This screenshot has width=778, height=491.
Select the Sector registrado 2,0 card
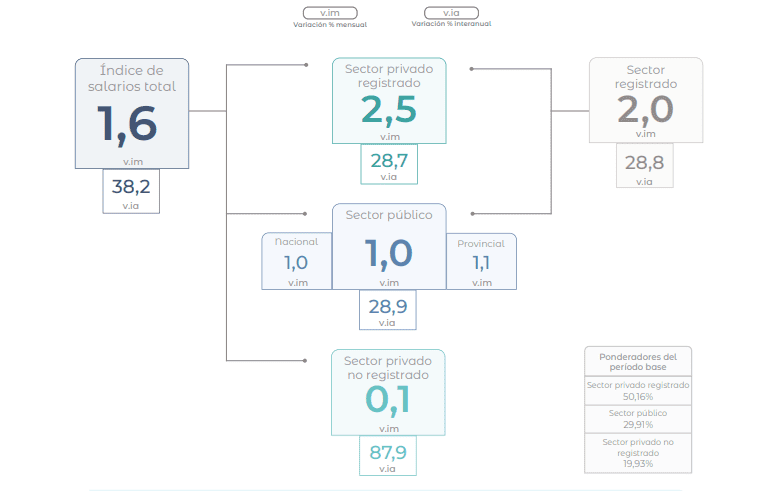pos(645,100)
